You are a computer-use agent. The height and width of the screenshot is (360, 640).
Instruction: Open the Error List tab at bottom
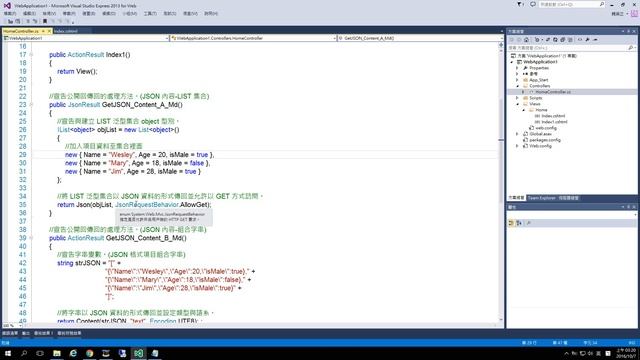10,333
